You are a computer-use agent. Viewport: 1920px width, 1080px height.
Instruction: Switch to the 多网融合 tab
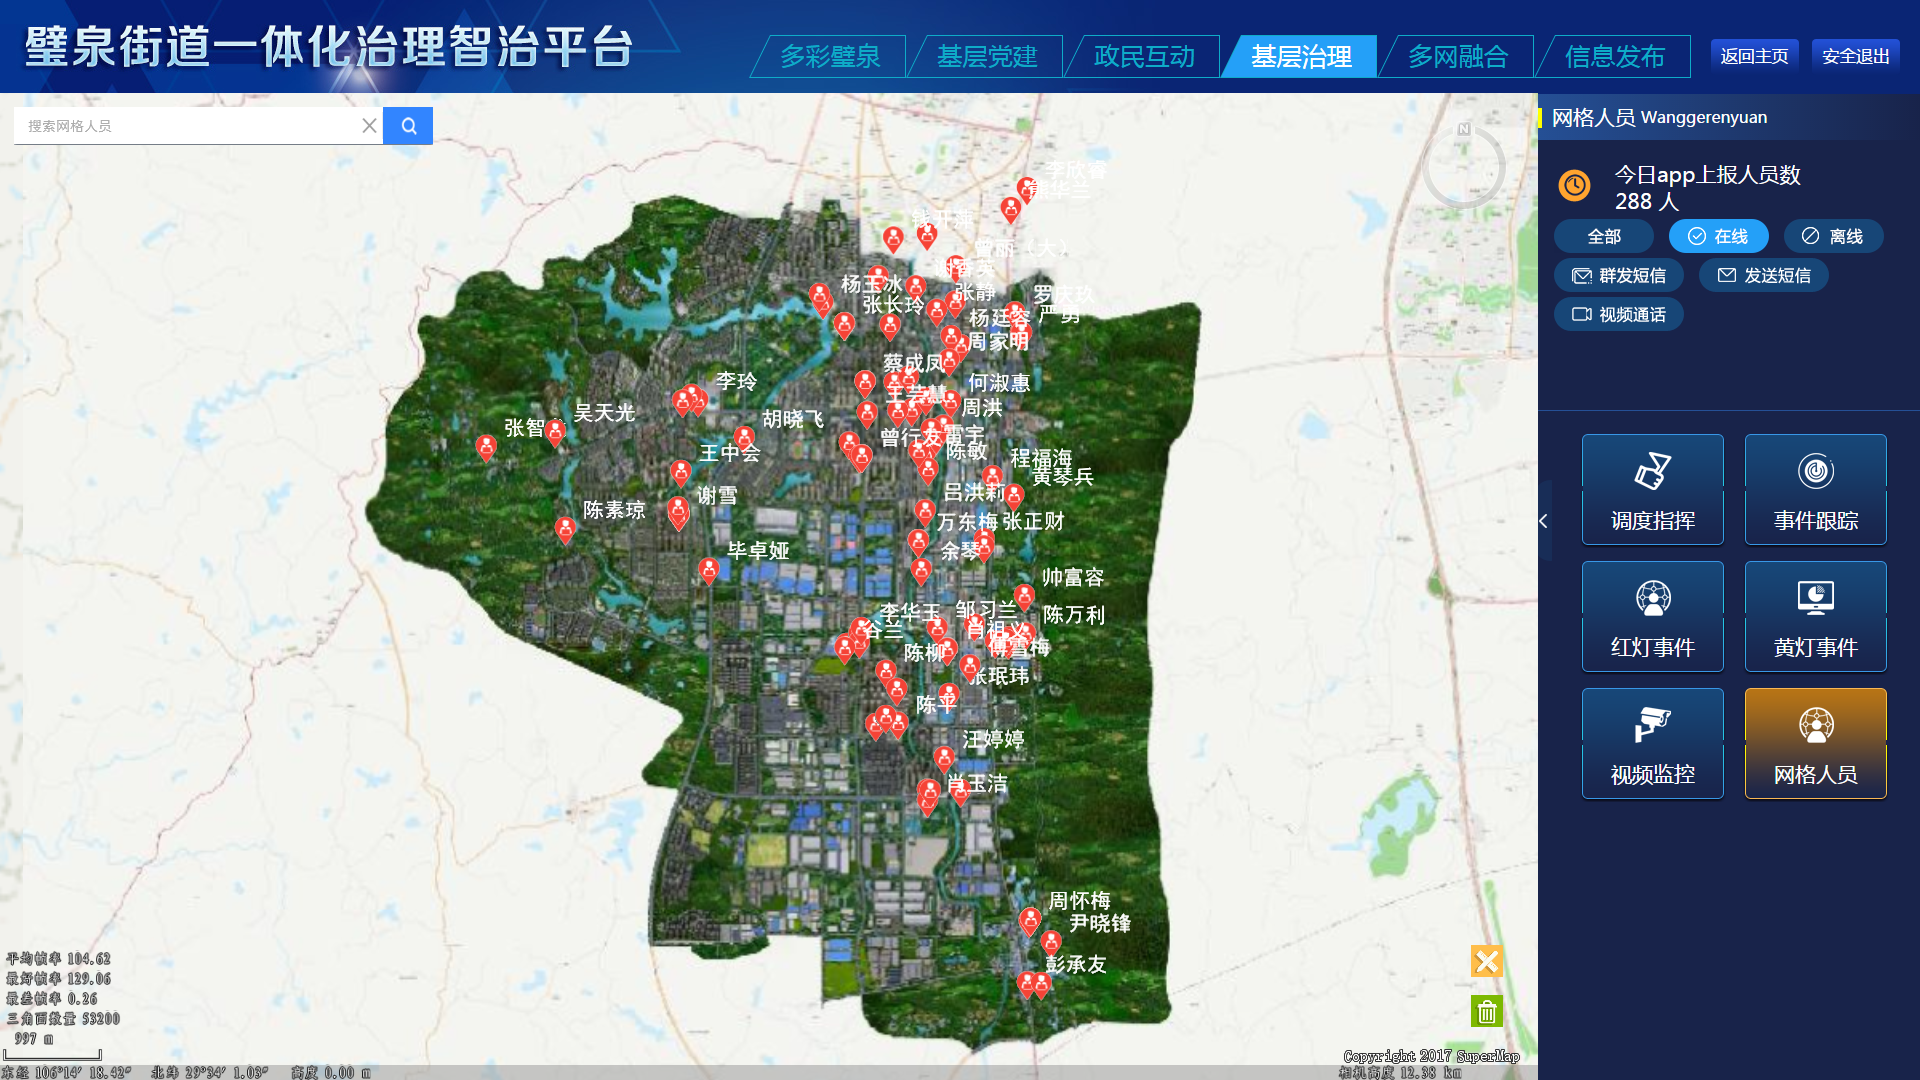click(1458, 57)
